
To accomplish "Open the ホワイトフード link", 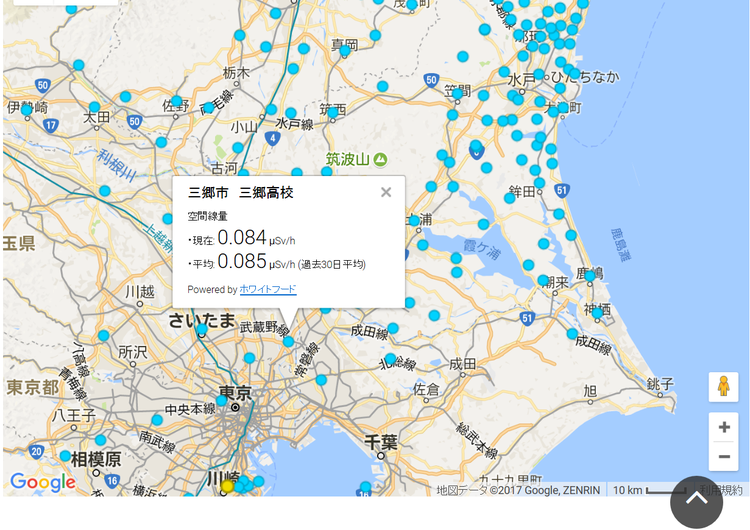I will tap(267, 290).
